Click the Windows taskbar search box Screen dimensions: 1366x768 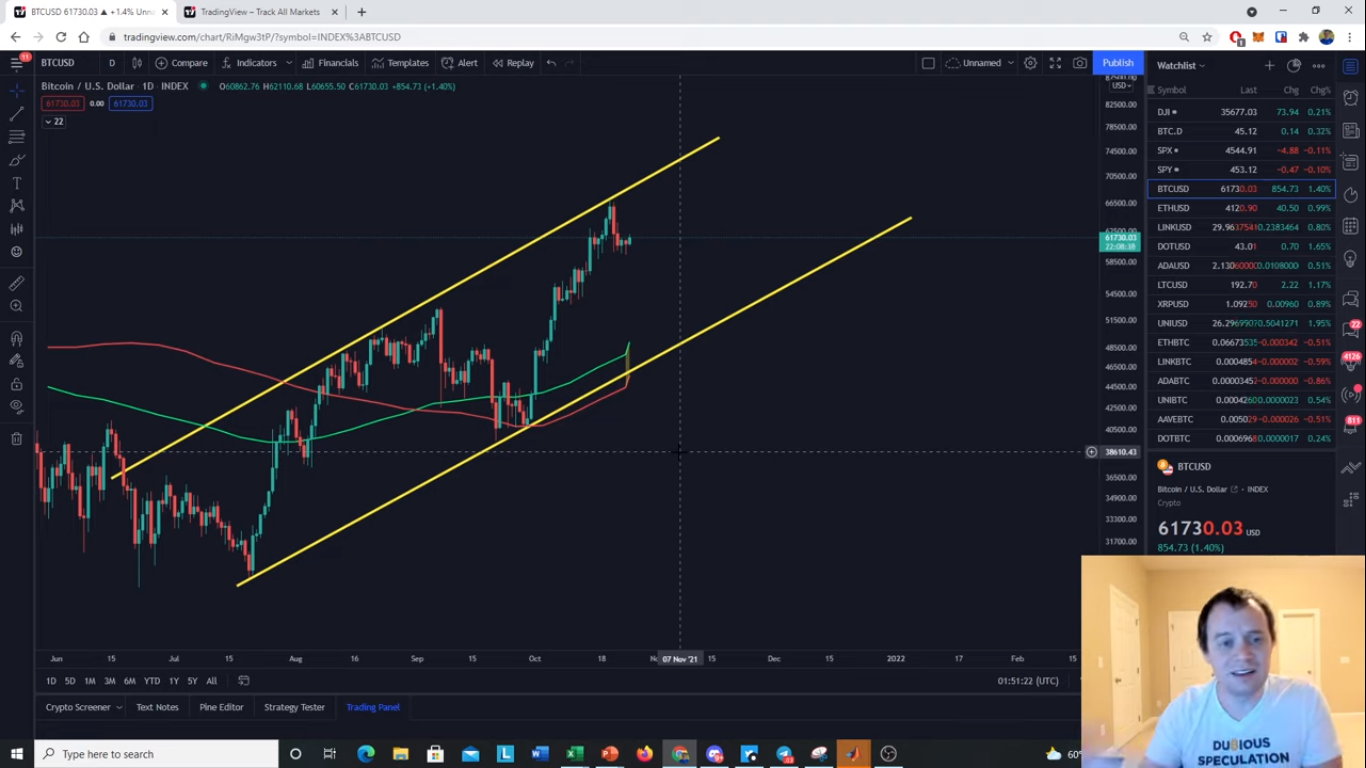[x=157, y=754]
